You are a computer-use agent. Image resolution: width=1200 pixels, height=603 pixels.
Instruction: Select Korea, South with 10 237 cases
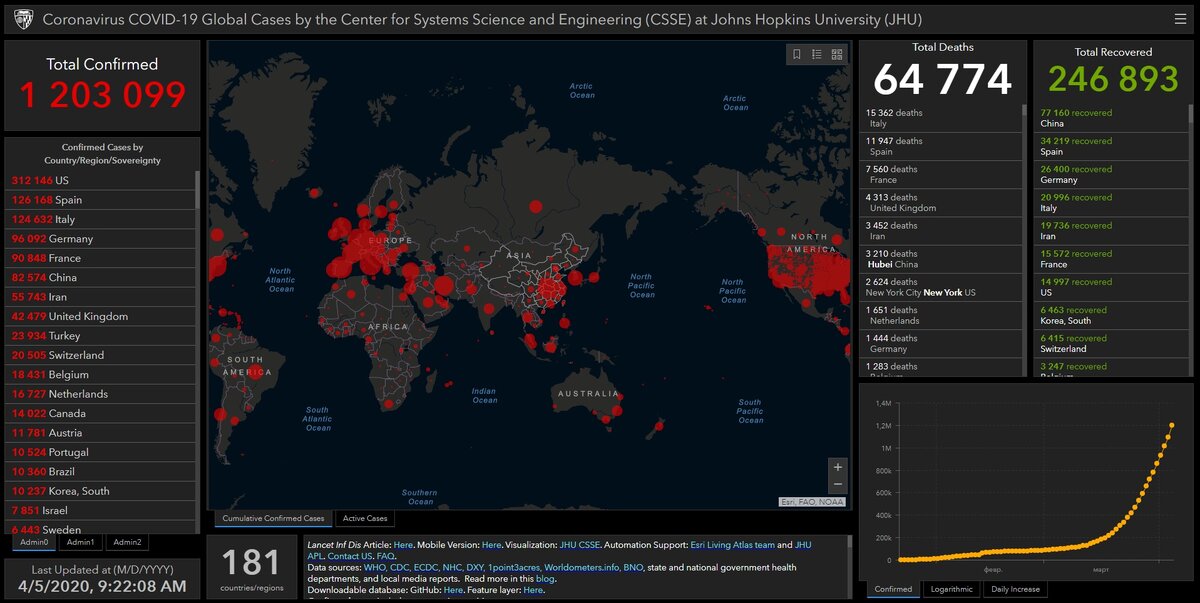(100, 491)
